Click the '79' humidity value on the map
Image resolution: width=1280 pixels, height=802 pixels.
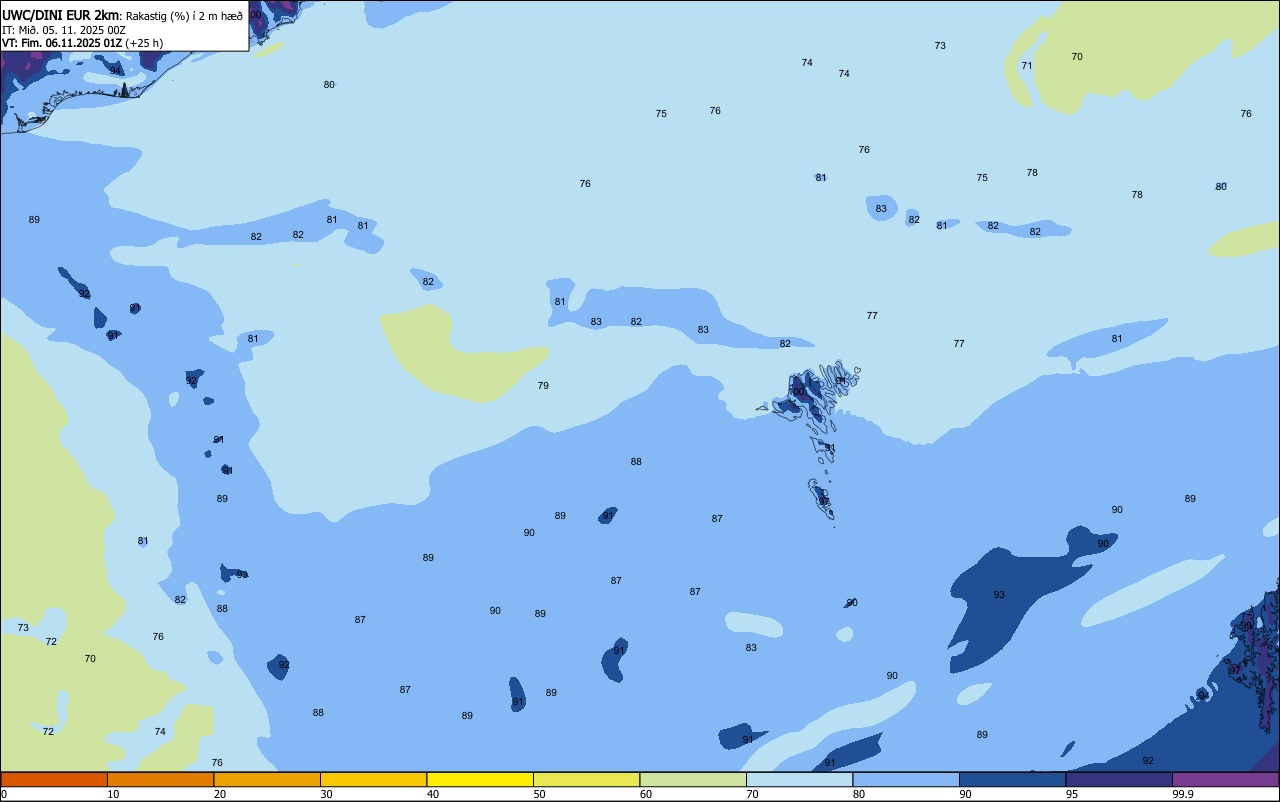click(543, 385)
